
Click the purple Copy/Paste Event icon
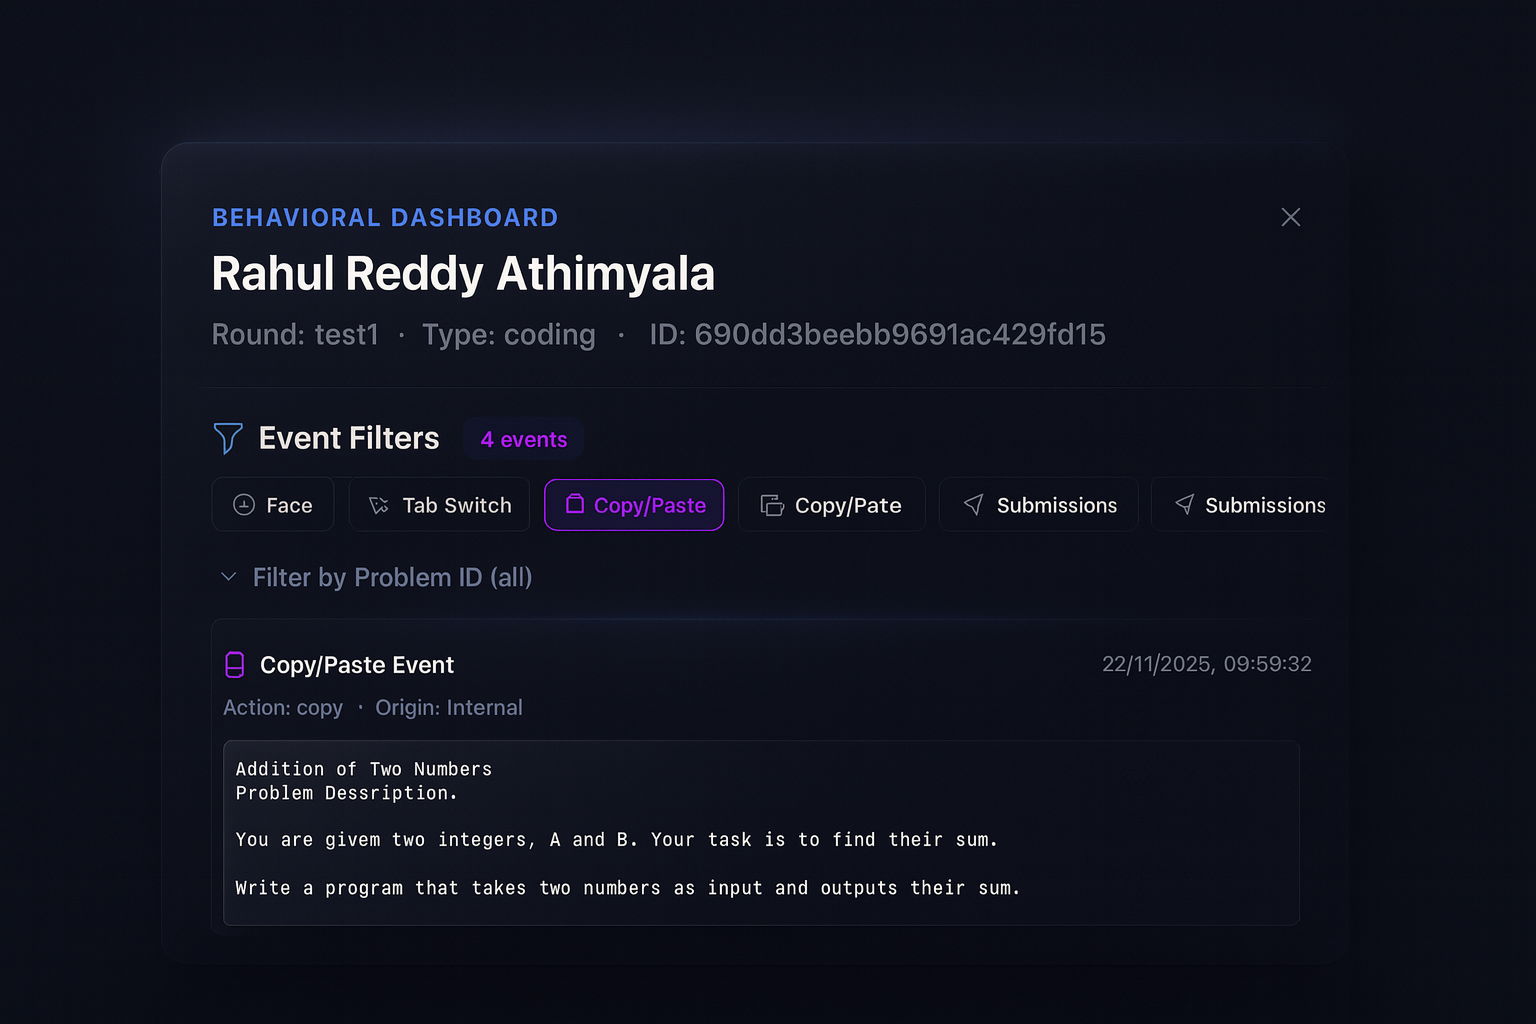coord(235,665)
